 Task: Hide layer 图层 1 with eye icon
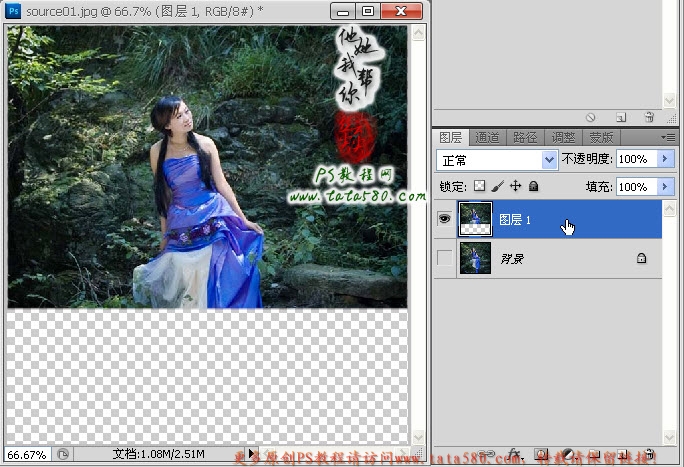click(445, 218)
